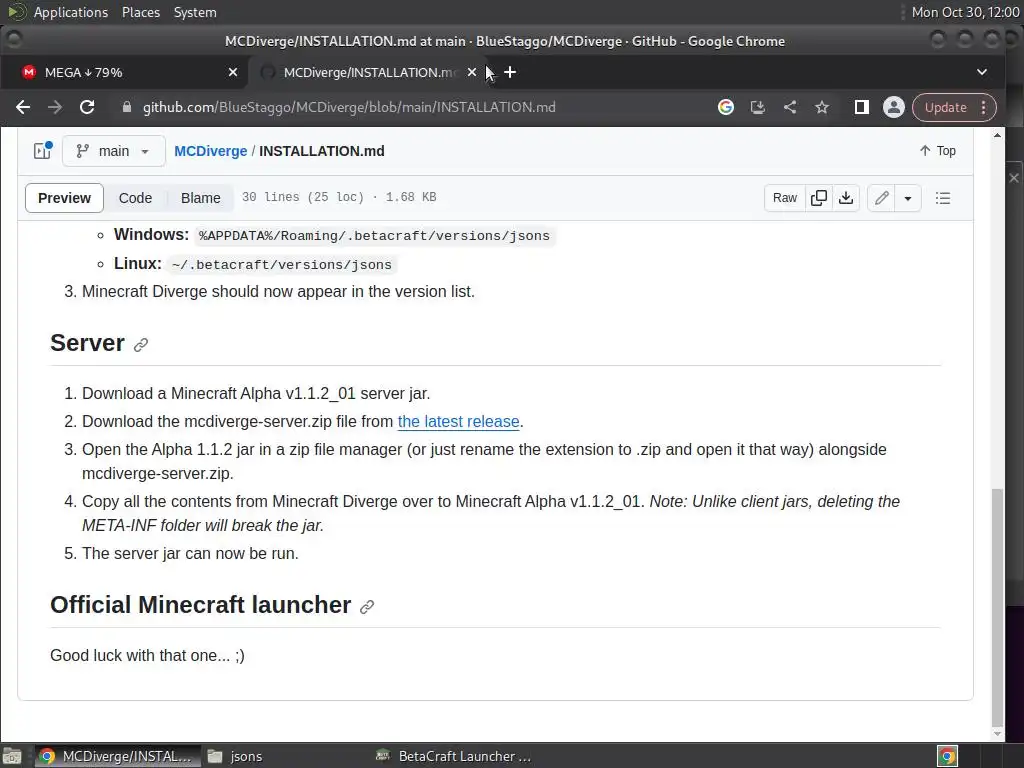Switch to the Preview view
Screen dimensions: 1024x768
[x=64, y=198]
